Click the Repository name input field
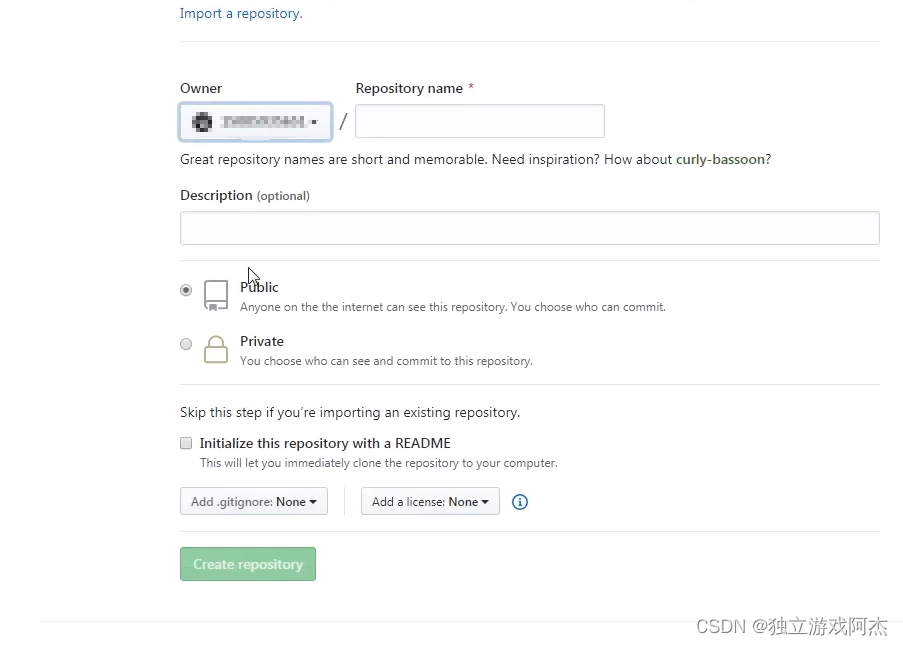The image size is (903, 645). pos(479,120)
